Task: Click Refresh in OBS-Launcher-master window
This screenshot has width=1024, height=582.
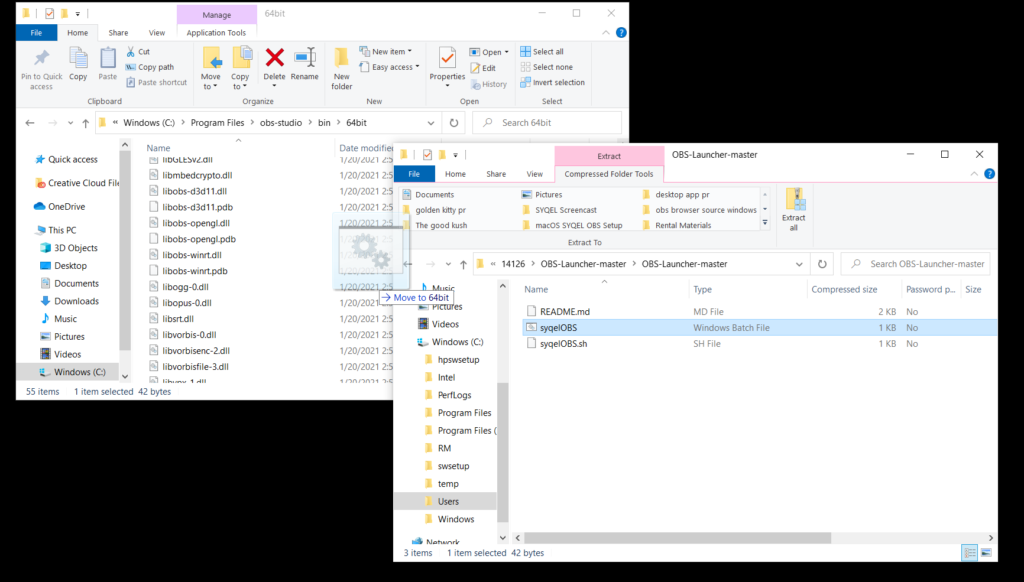Action: tap(822, 264)
